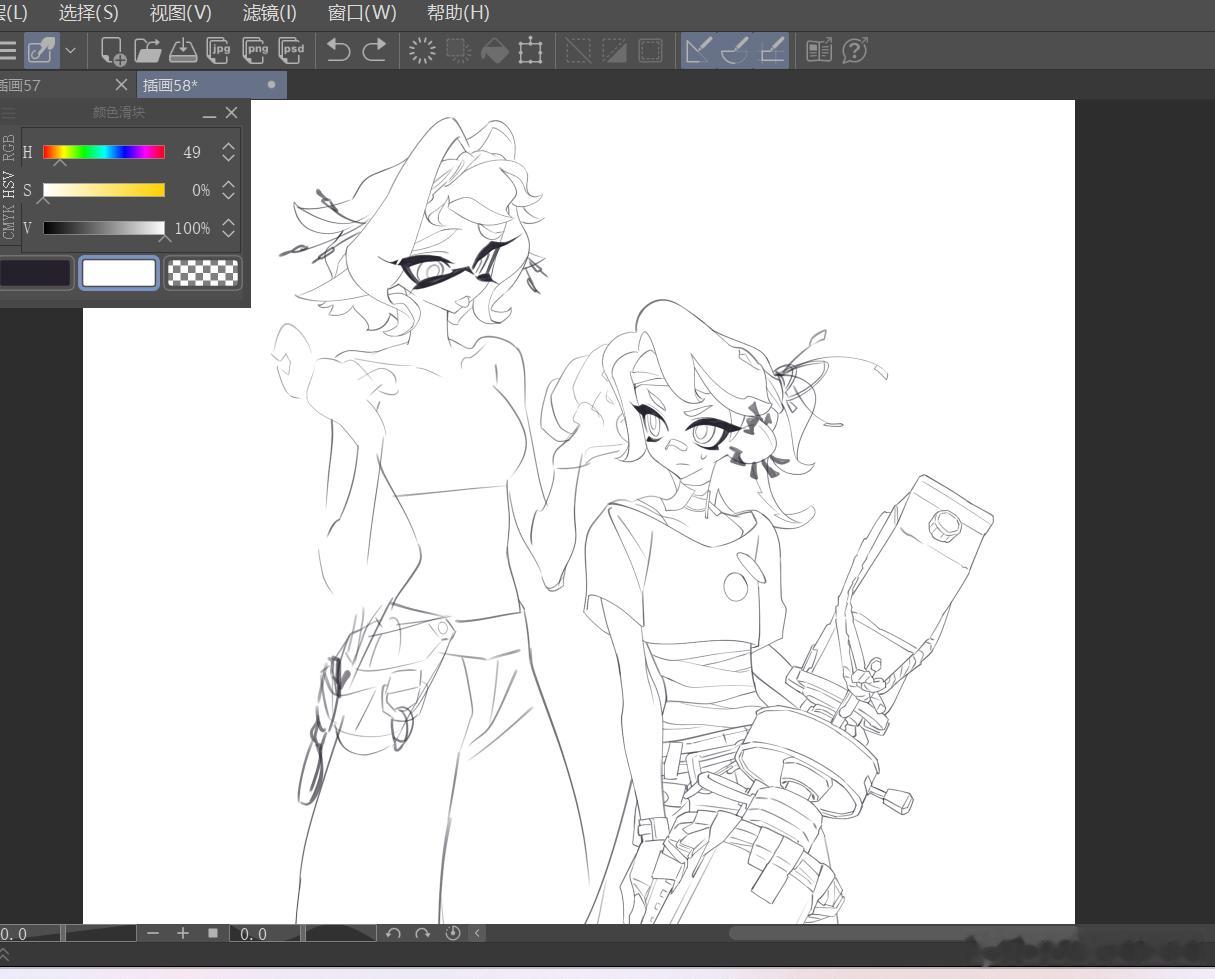The height and width of the screenshot is (979, 1215).
Task: Click the Fill bucket icon in toolbar
Action: pyautogui.click(x=495, y=50)
